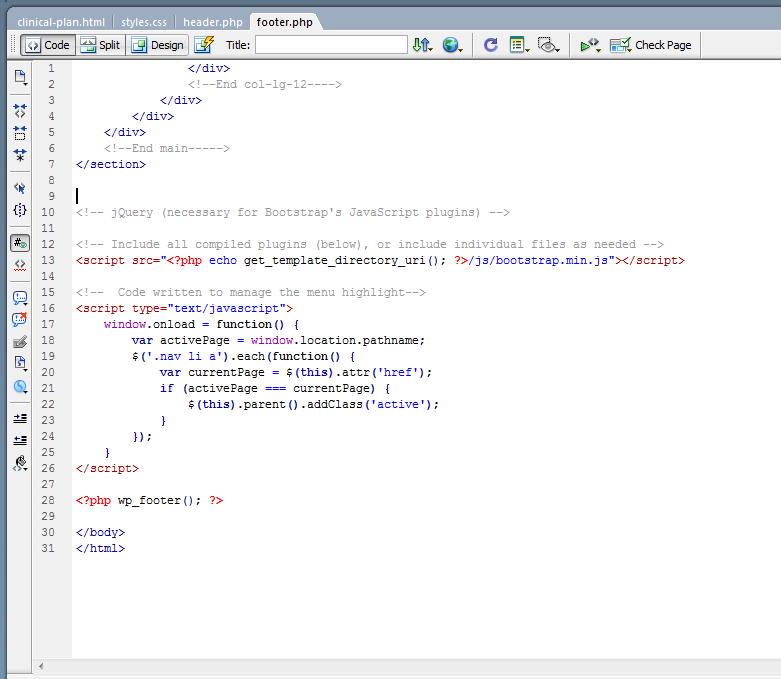Image resolution: width=781 pixels, height=679 pixels.
Task: Select the footer.php tab
Action: coord(284,22)
